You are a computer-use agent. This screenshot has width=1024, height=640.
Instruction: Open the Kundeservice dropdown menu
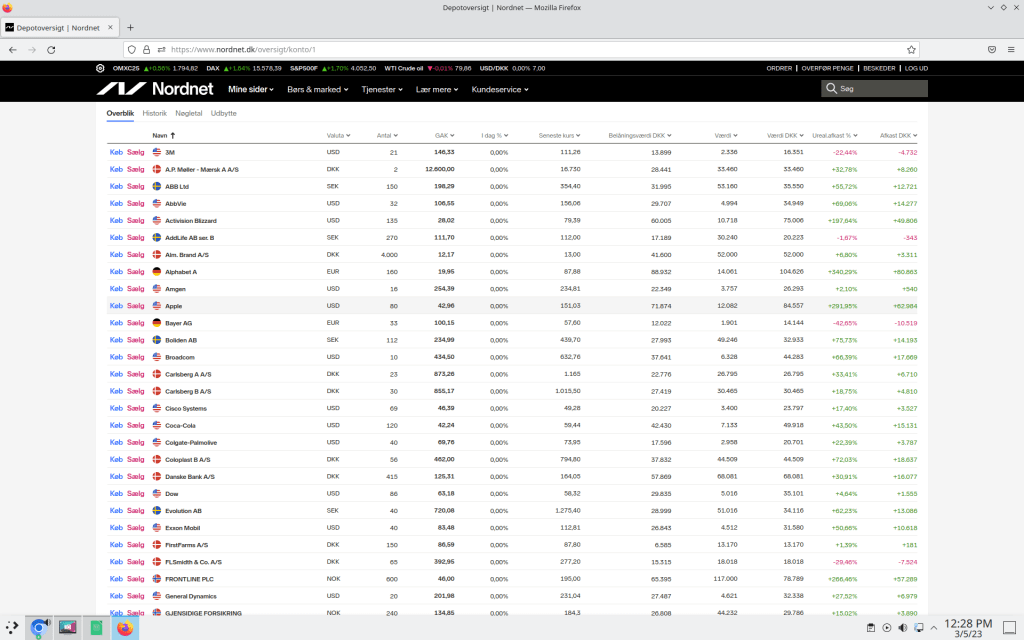pyautogui.click(x=499, y=89)
